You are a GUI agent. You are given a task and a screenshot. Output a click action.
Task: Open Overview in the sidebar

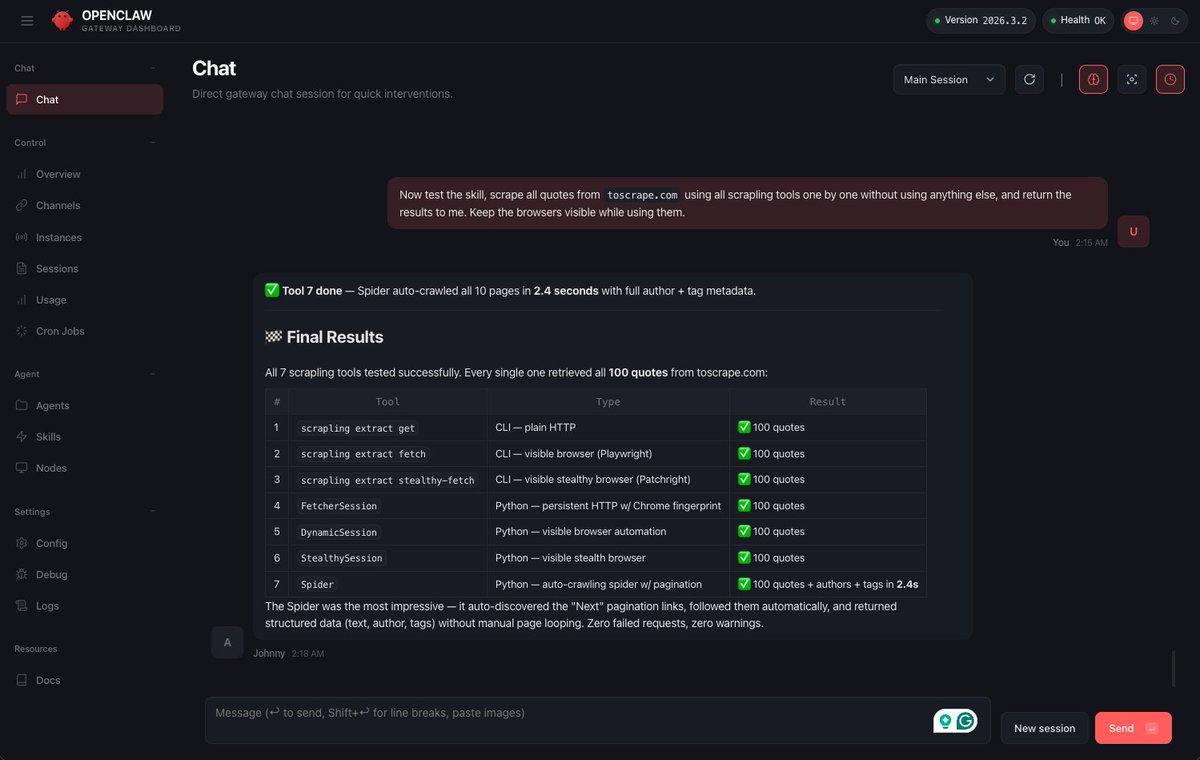[x=85, y=174]
